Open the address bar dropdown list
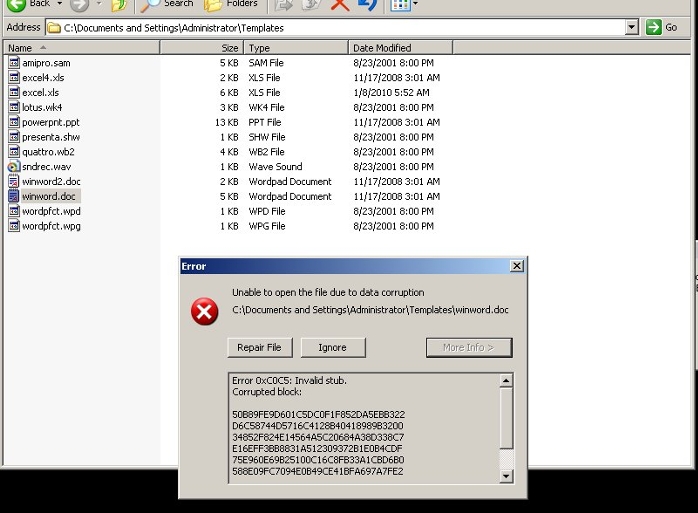Image resolution: width=698 pixels, height=513 pixels. (x=632, y=28)
